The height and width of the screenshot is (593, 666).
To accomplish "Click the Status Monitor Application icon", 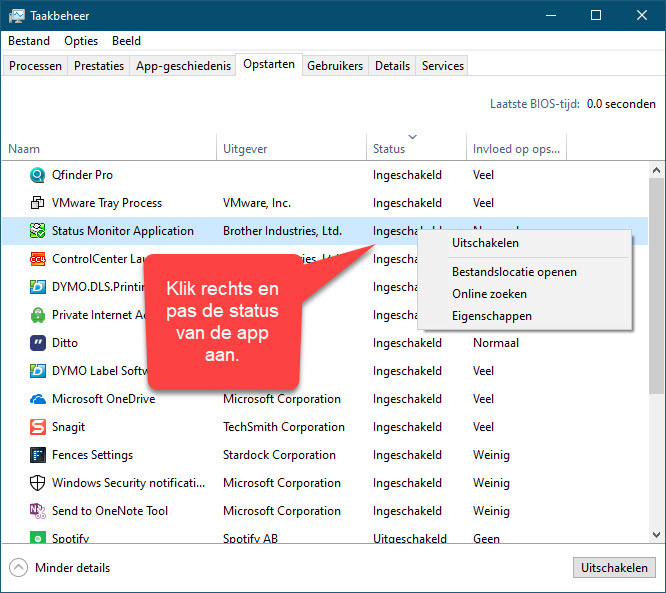I will [37, 231].
